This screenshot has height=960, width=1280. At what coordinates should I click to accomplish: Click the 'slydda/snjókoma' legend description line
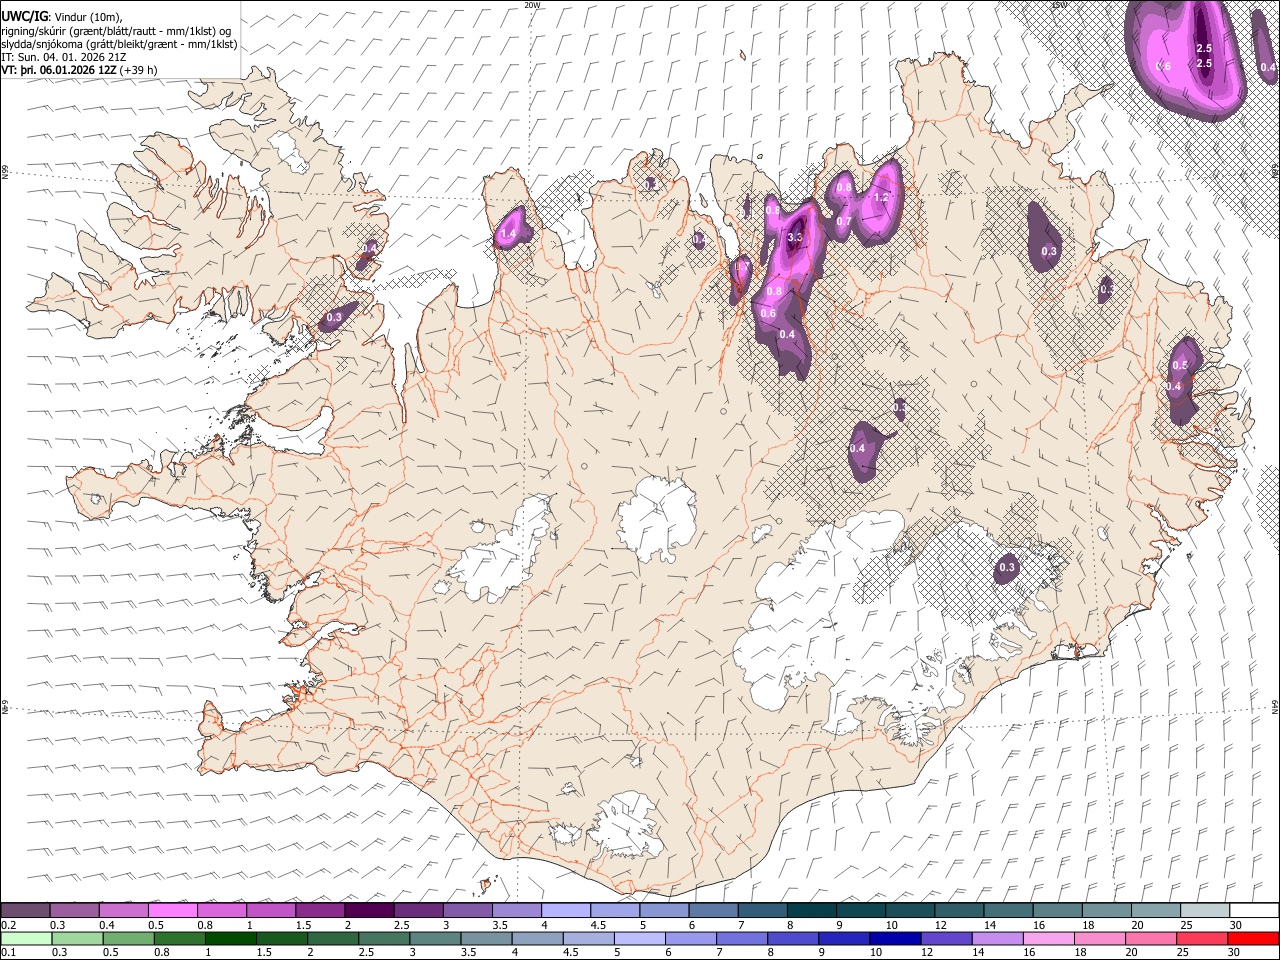point(119,44)
